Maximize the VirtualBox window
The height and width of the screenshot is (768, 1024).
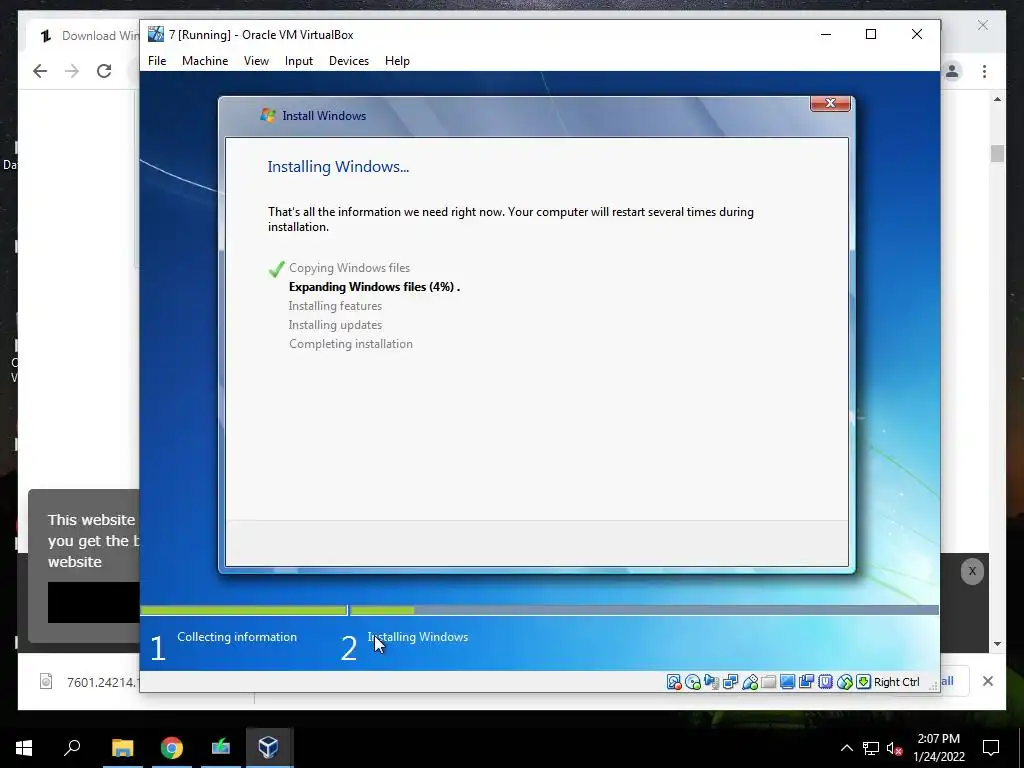(x=871, y=35)
